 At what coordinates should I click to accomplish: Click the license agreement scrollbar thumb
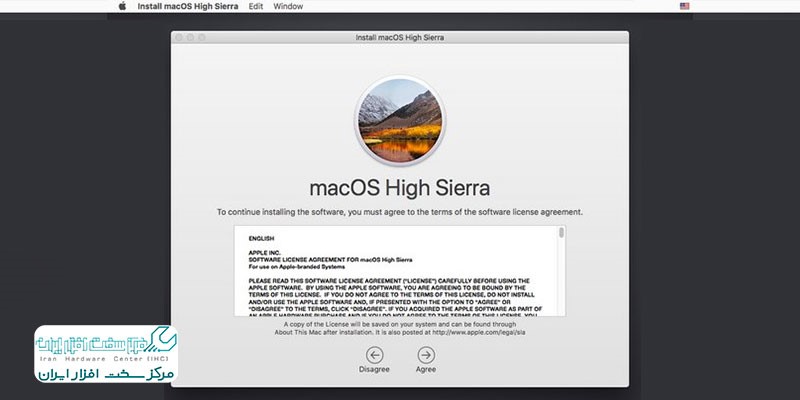point(561,233)
